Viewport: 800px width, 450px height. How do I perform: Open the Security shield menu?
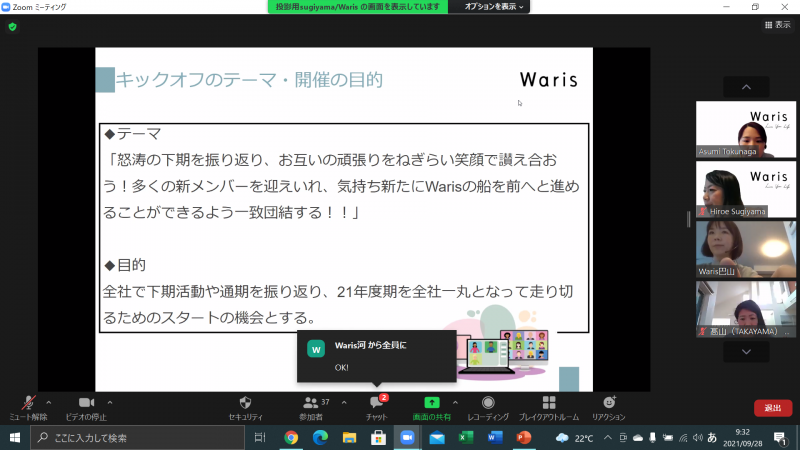click(245, 408)
